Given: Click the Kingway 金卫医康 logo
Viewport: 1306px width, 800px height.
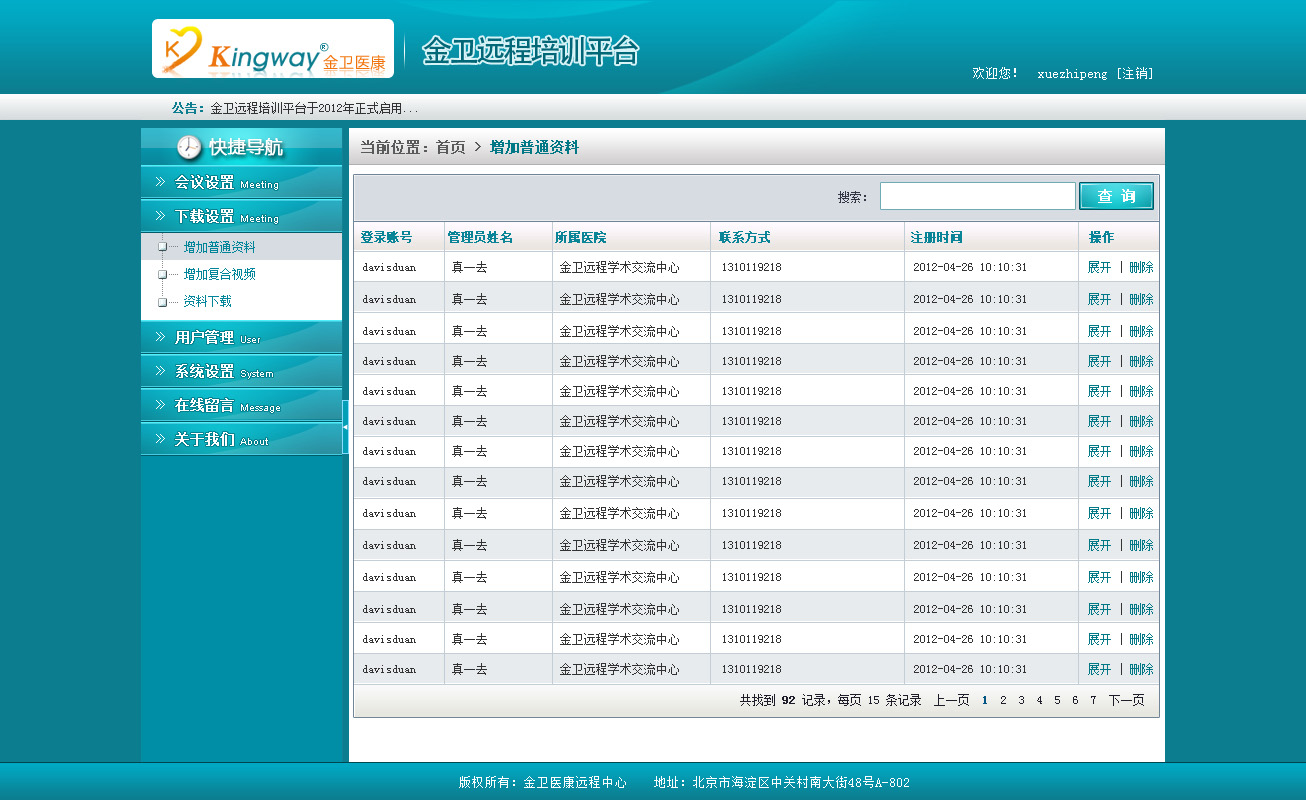Looking at the screenshot, I should click(x=273, y=48).
